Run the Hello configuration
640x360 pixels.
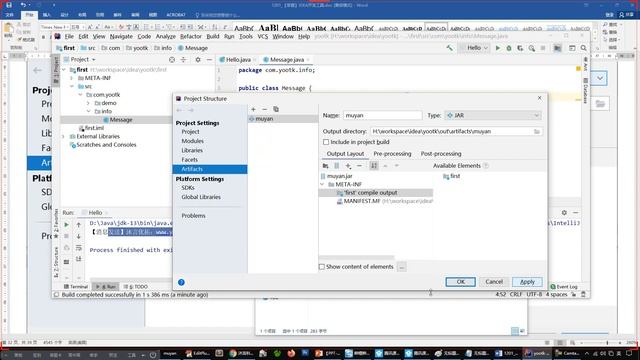[498, 48]
